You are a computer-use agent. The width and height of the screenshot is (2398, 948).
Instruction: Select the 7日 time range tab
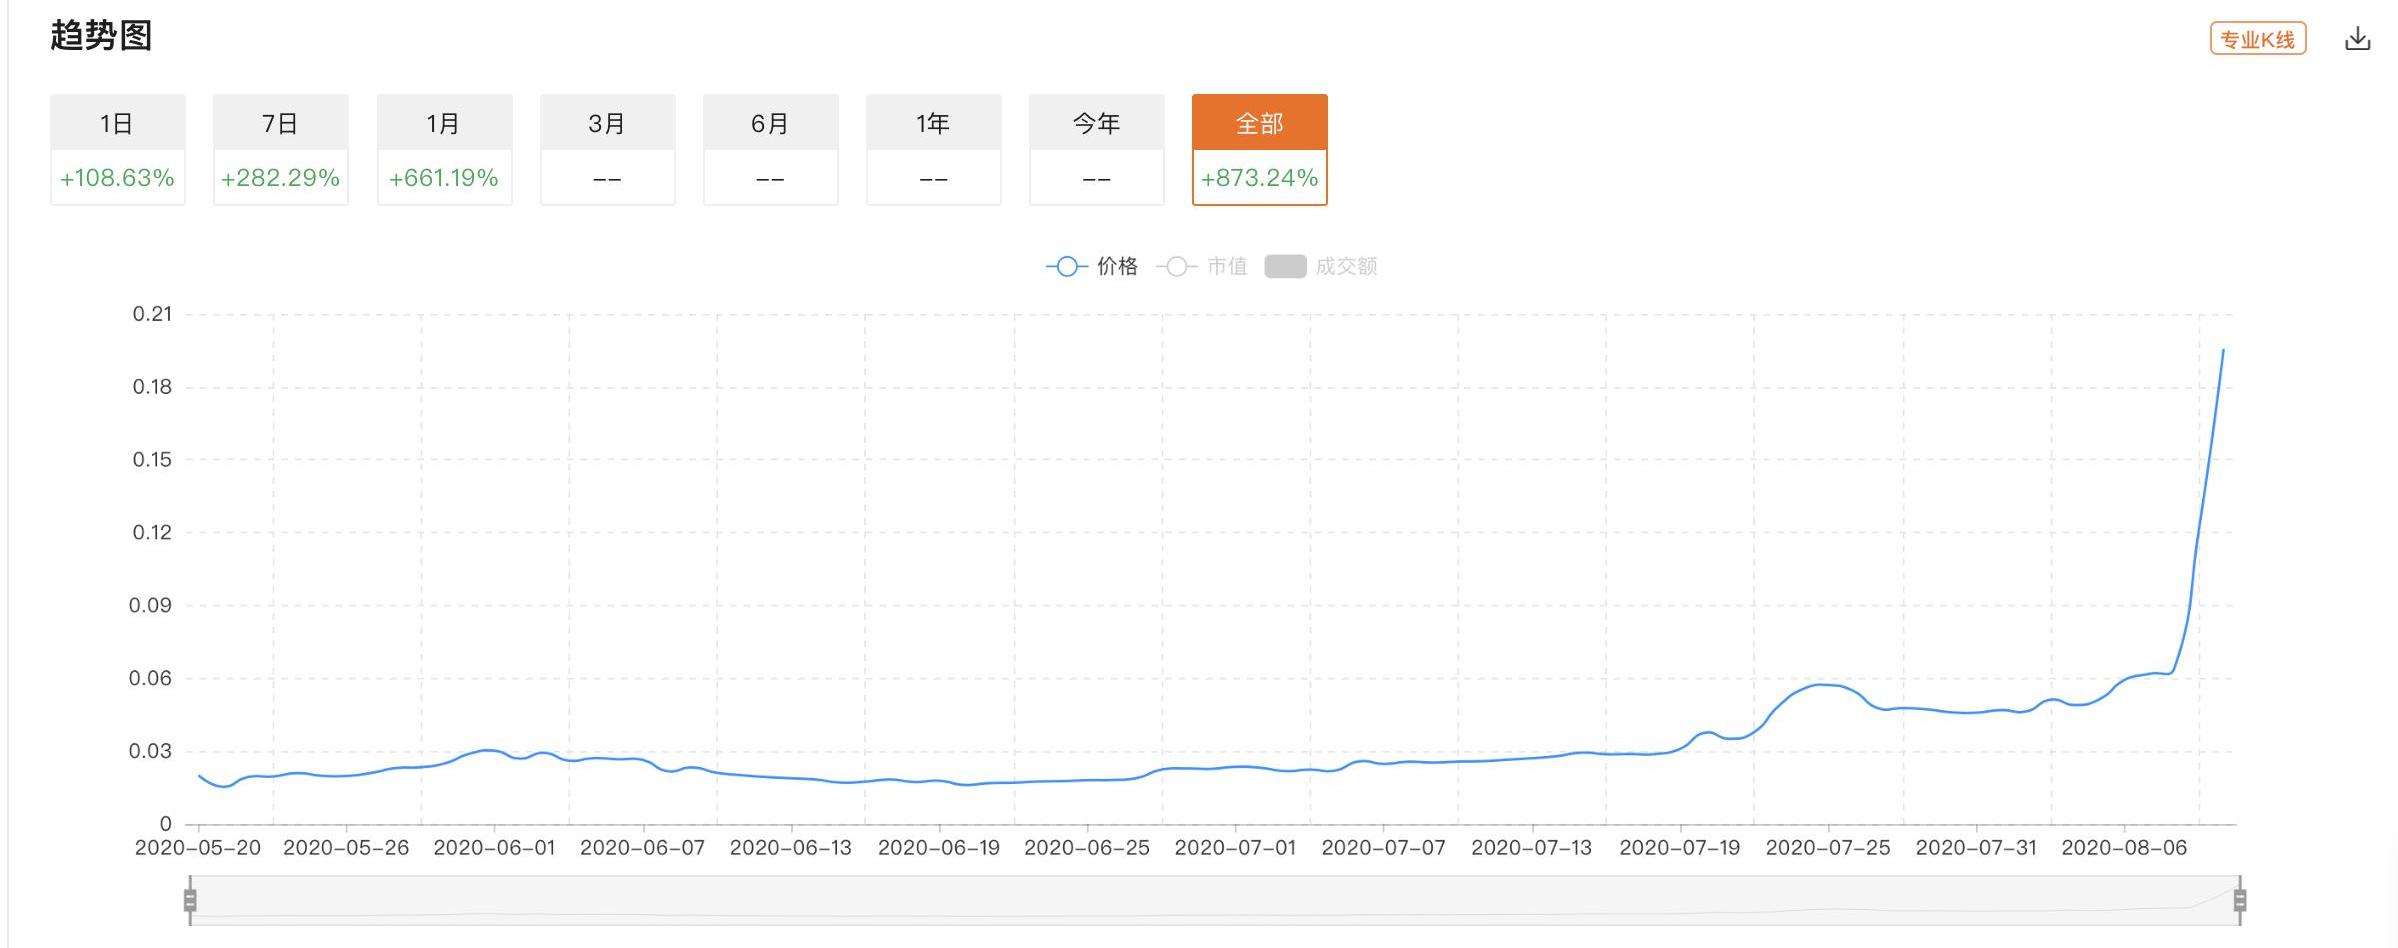point(281,150)
